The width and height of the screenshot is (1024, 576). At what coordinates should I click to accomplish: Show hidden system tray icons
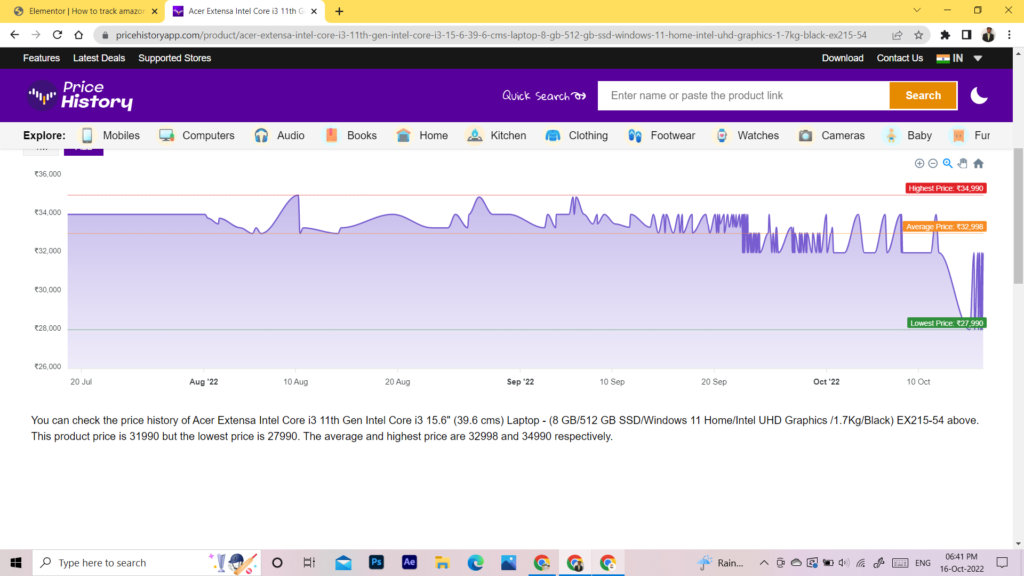point(763,562)
